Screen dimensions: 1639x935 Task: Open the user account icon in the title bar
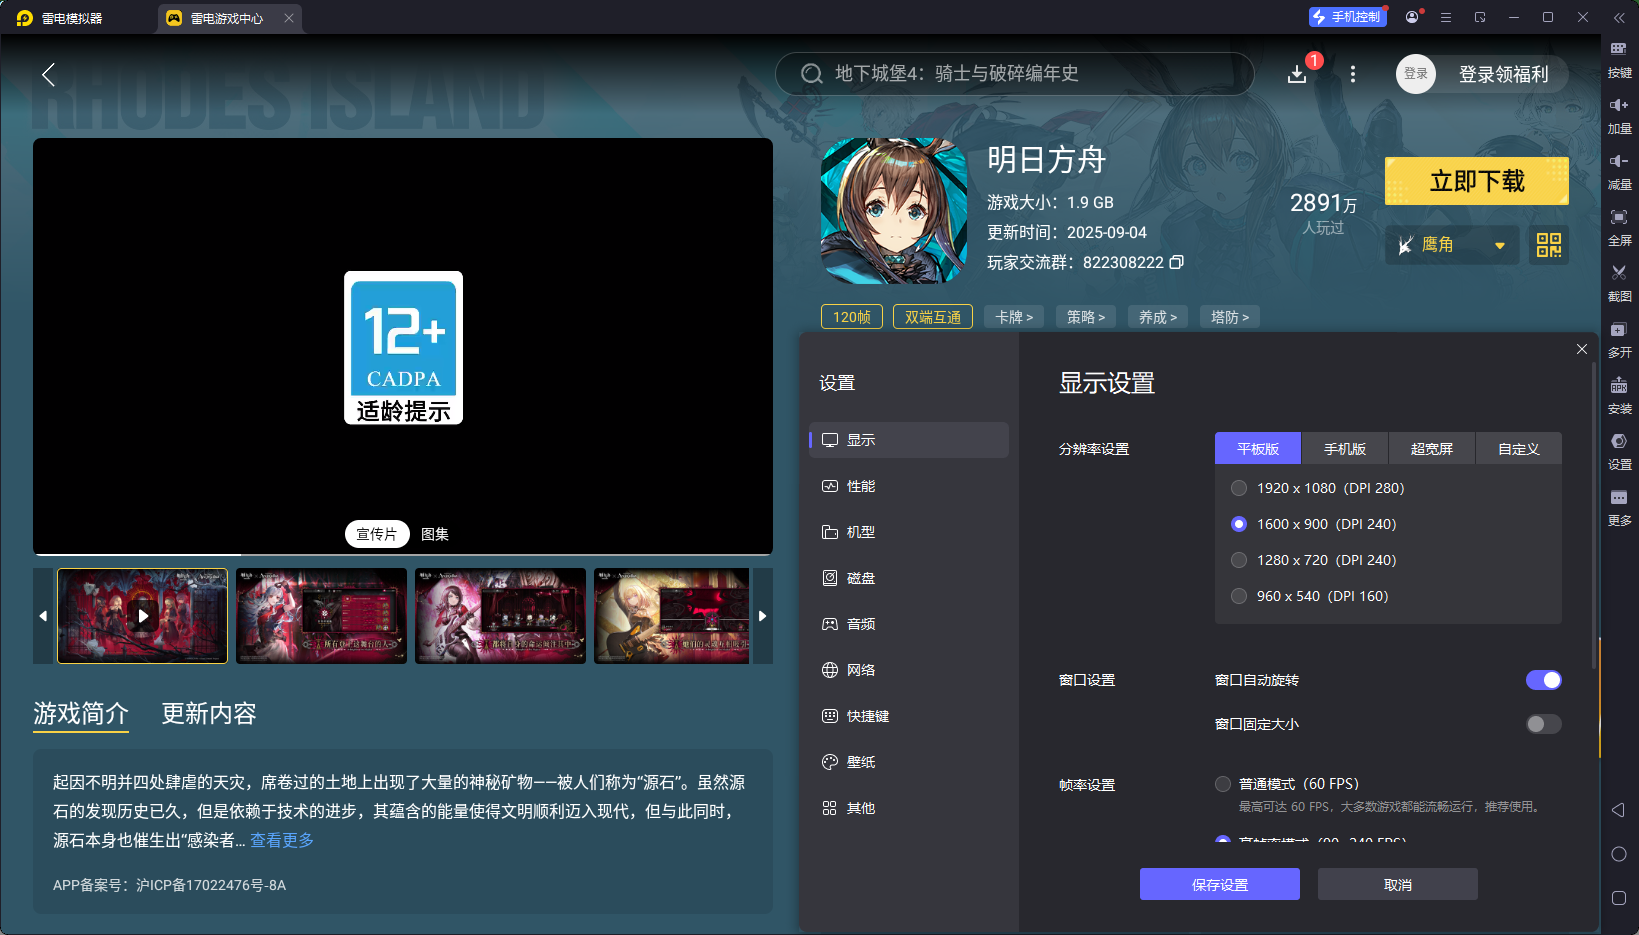point(1412,17)
